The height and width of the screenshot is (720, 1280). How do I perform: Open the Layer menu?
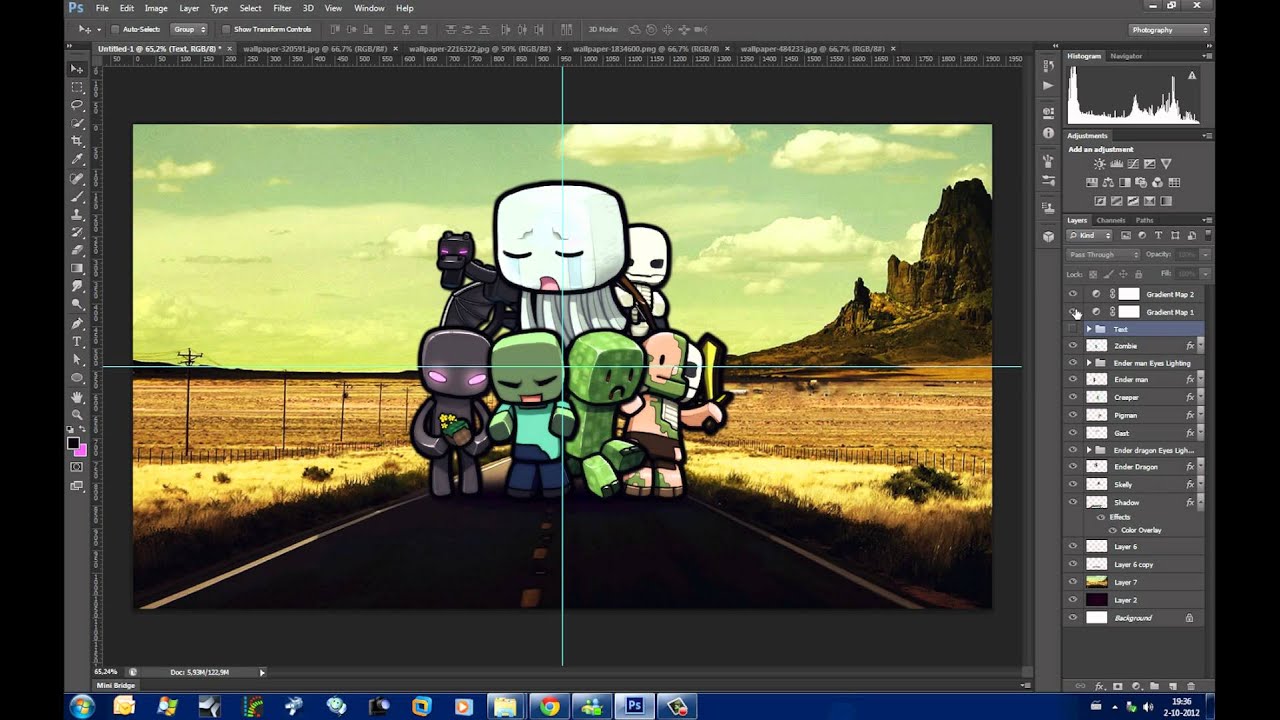(189, 8)
